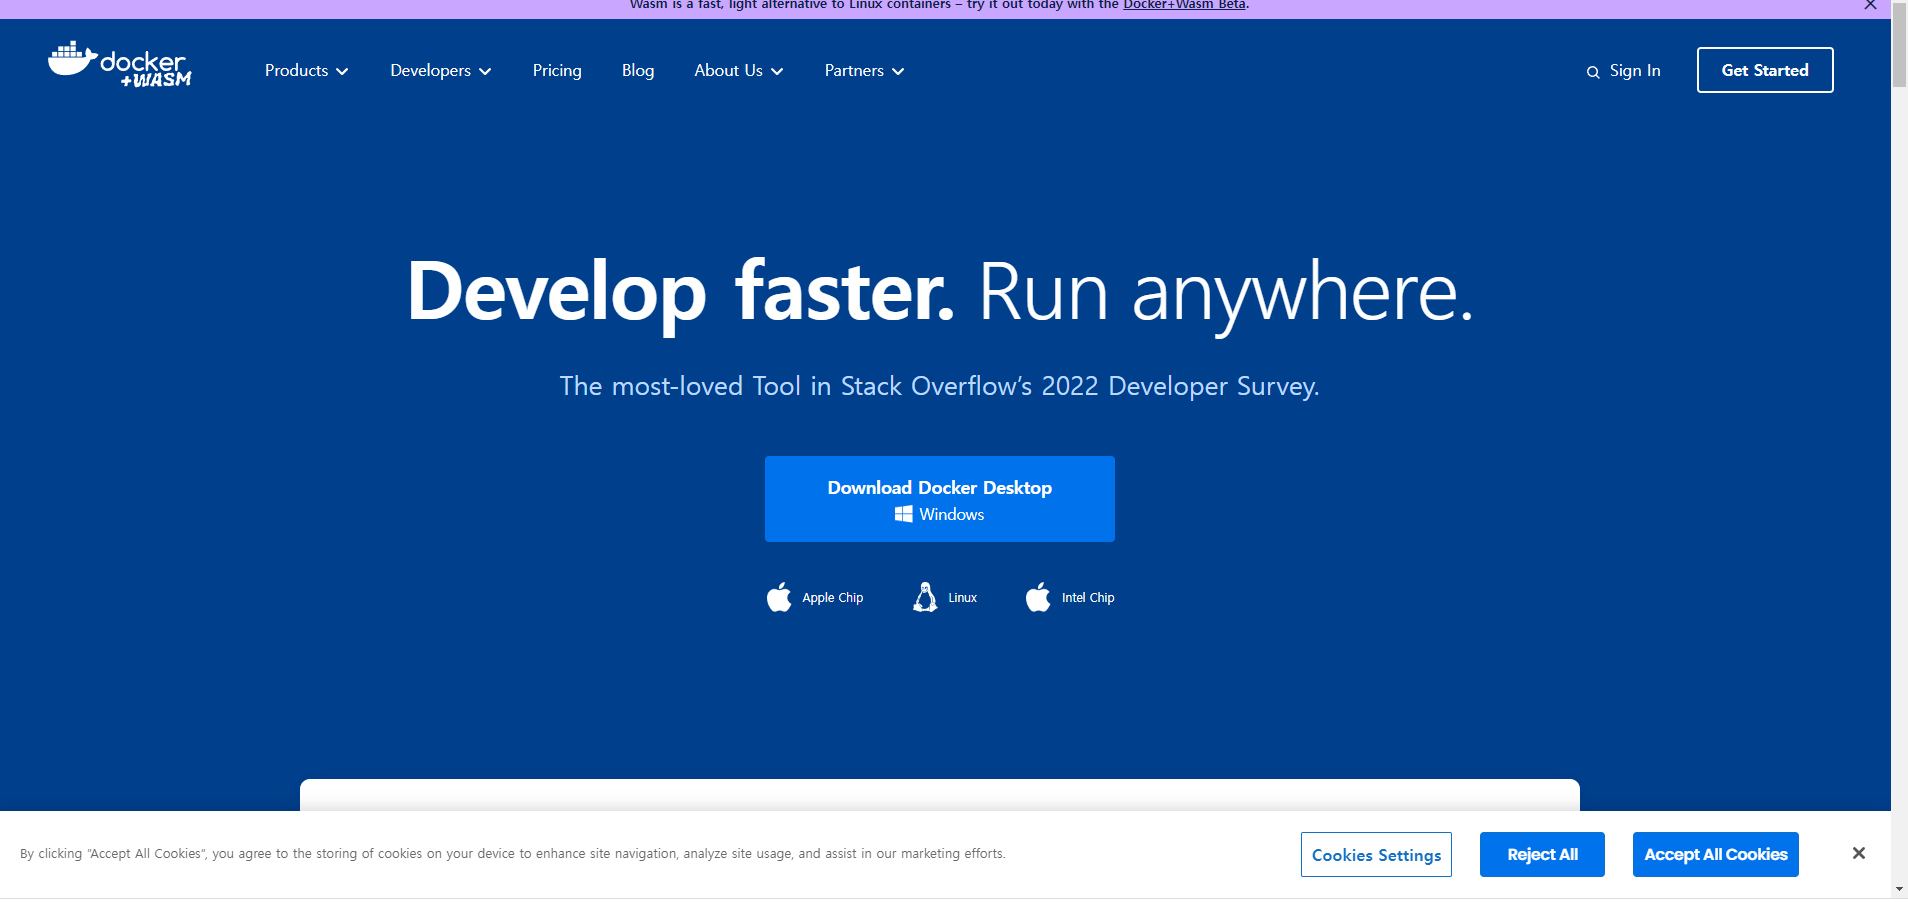This screenshot has width=1908, height=903.
Task: Open Cookies Settings
Action: coord(1376,855)
